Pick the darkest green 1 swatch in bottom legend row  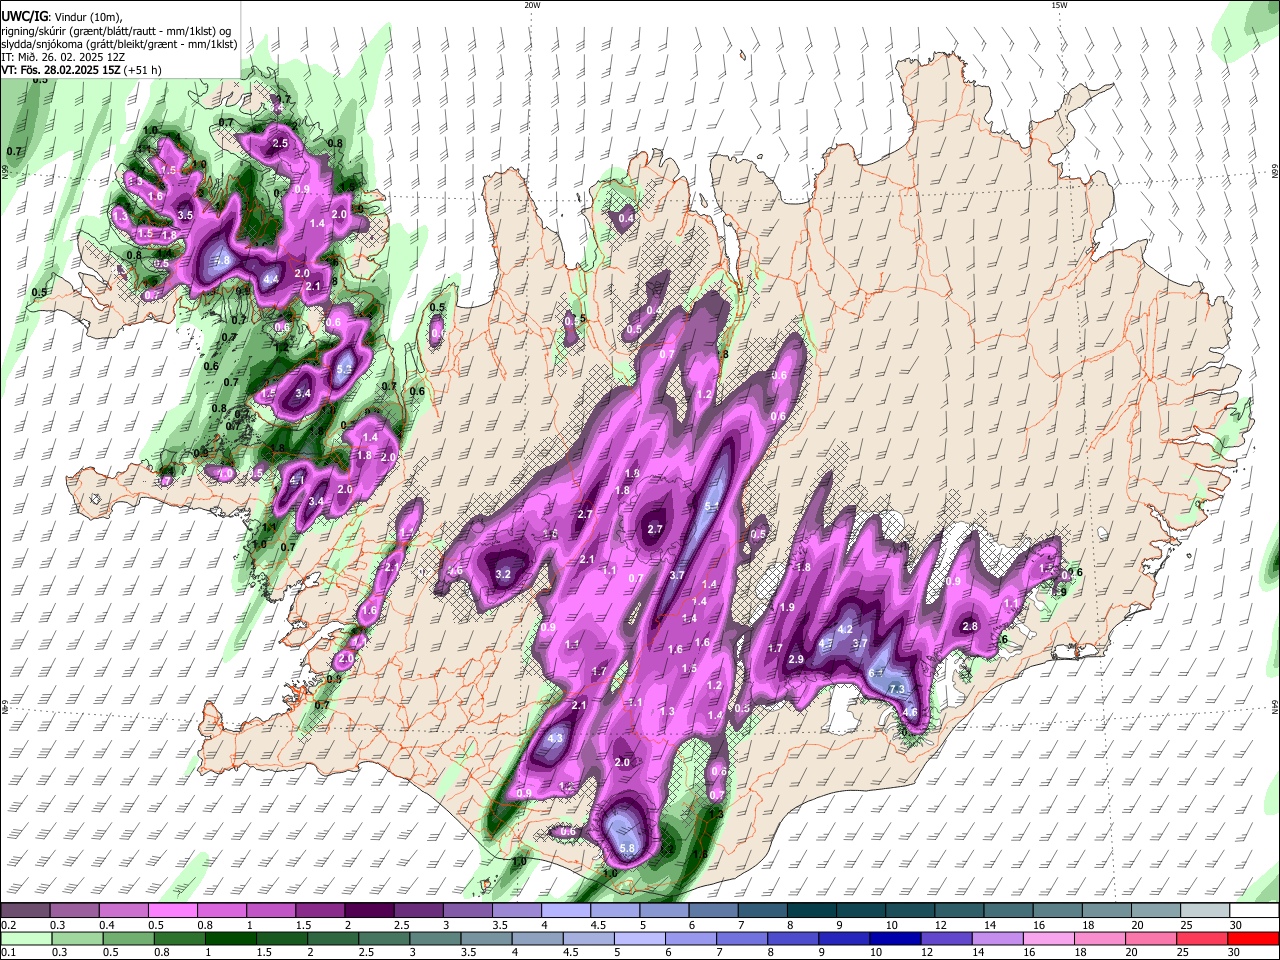pyautogui.click(x=231, y=938)
